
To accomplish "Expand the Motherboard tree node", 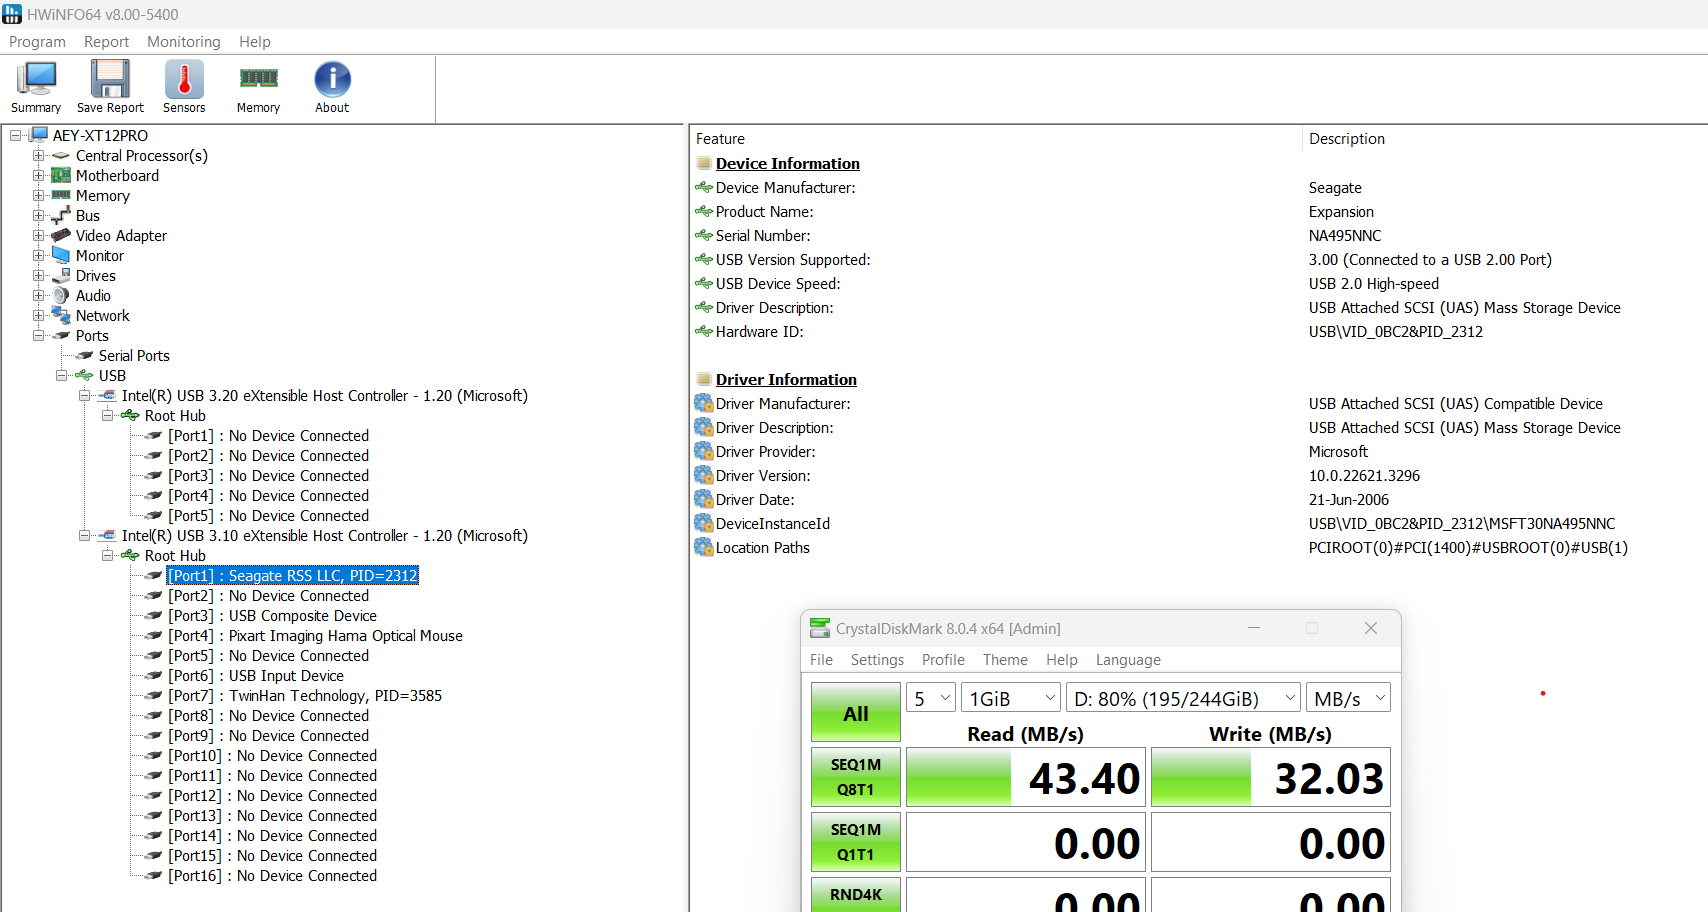I will pyautogui.click(x=38, y=175).
